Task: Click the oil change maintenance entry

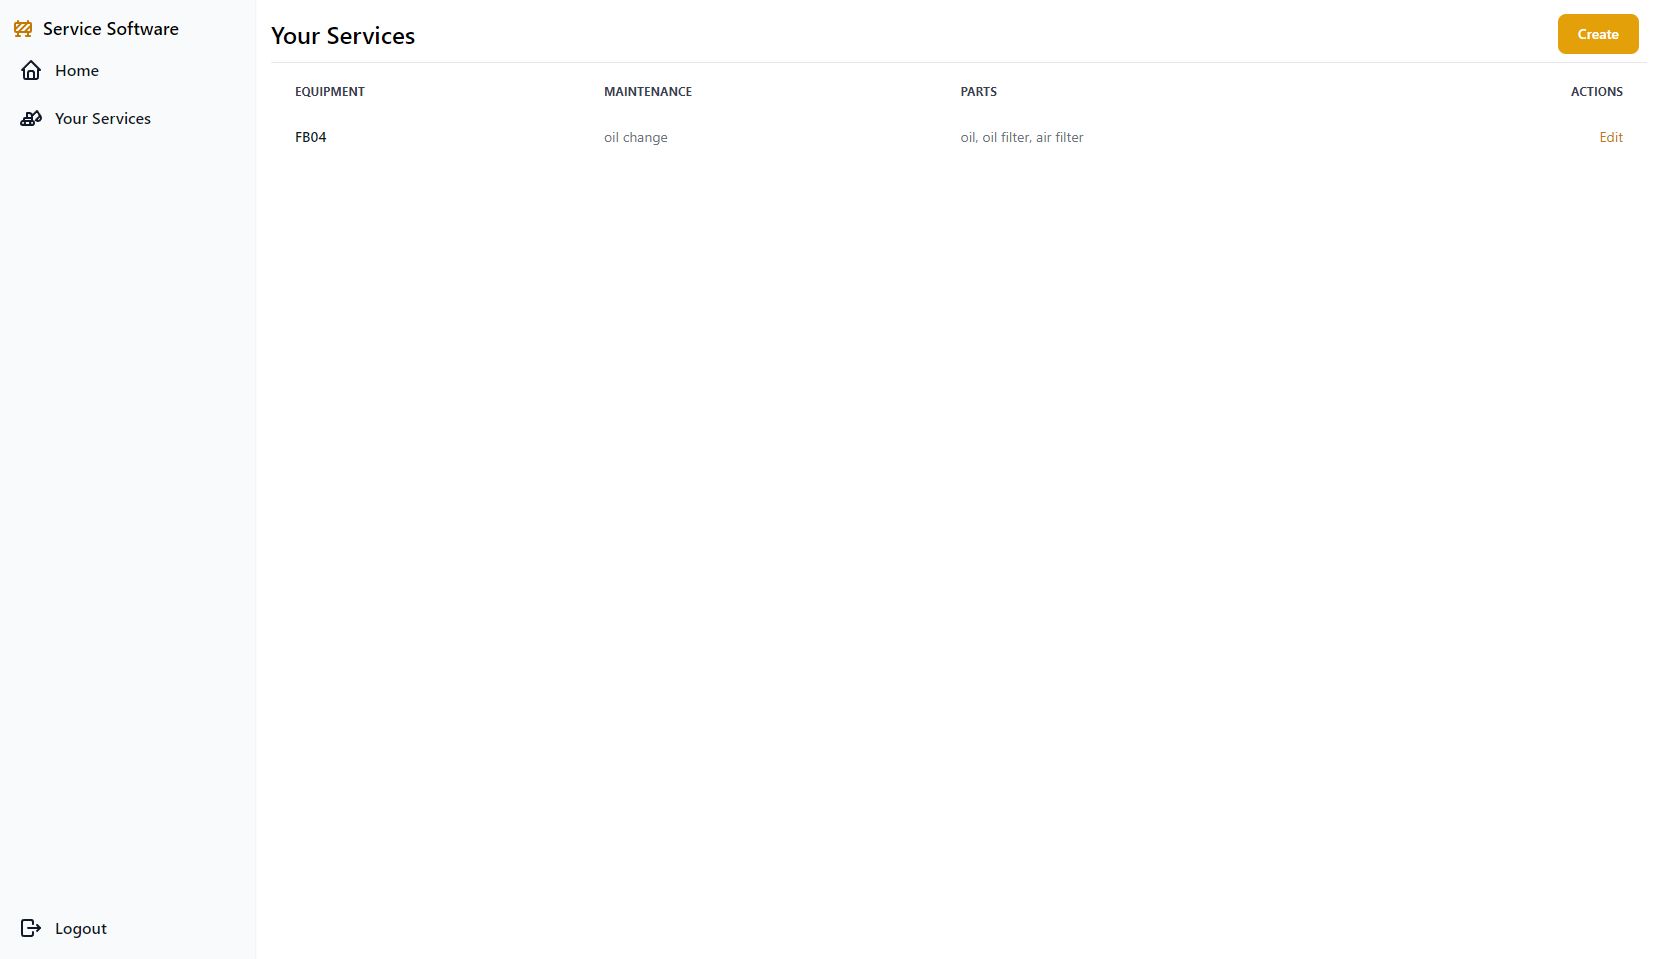Action: pos(636,137)
